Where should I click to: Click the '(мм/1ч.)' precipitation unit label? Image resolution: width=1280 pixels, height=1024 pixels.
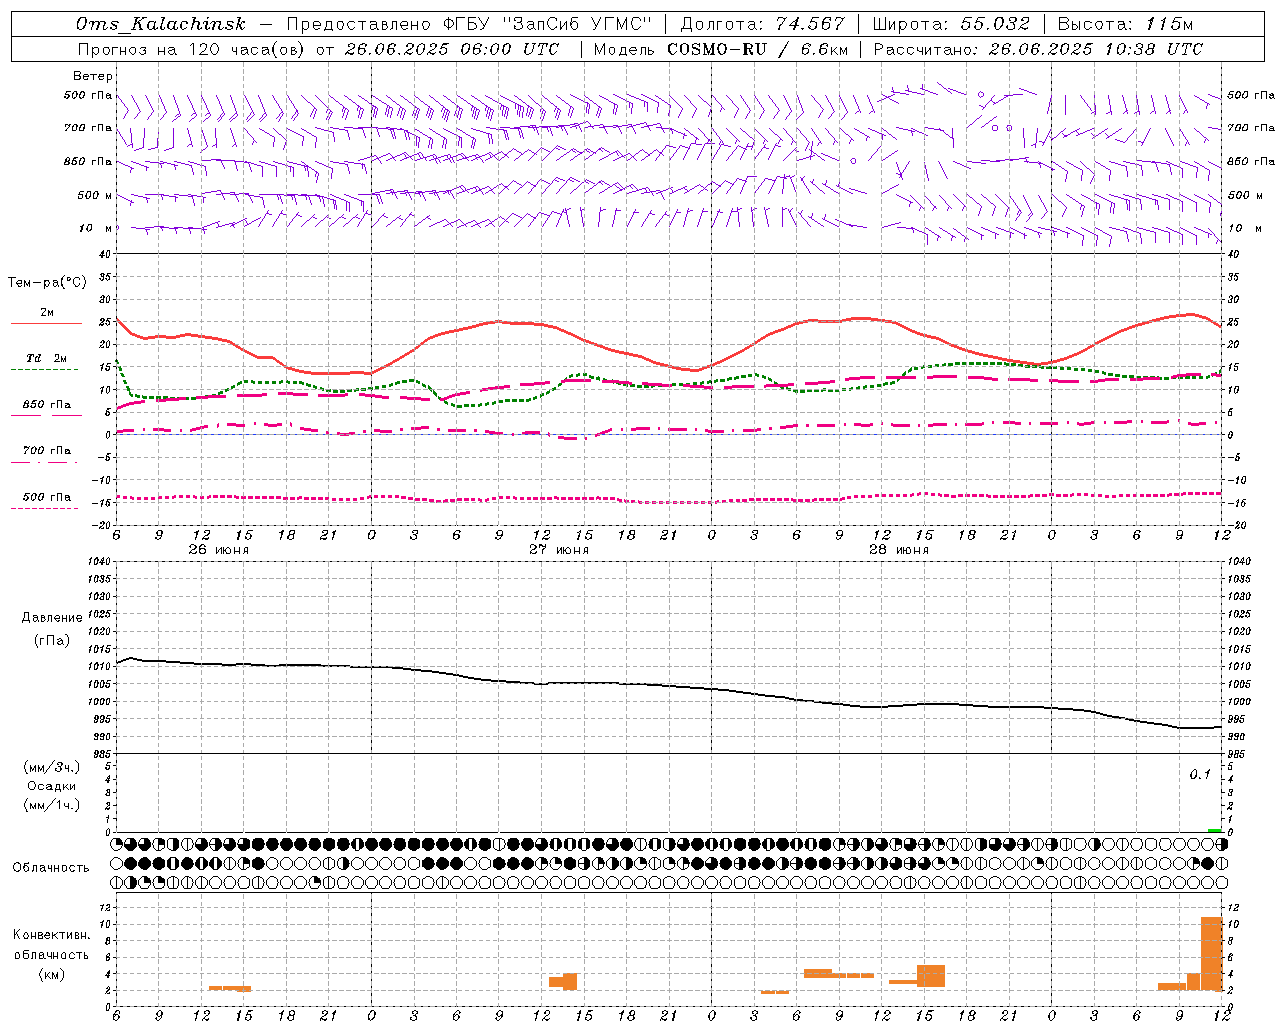pos(52,805)
